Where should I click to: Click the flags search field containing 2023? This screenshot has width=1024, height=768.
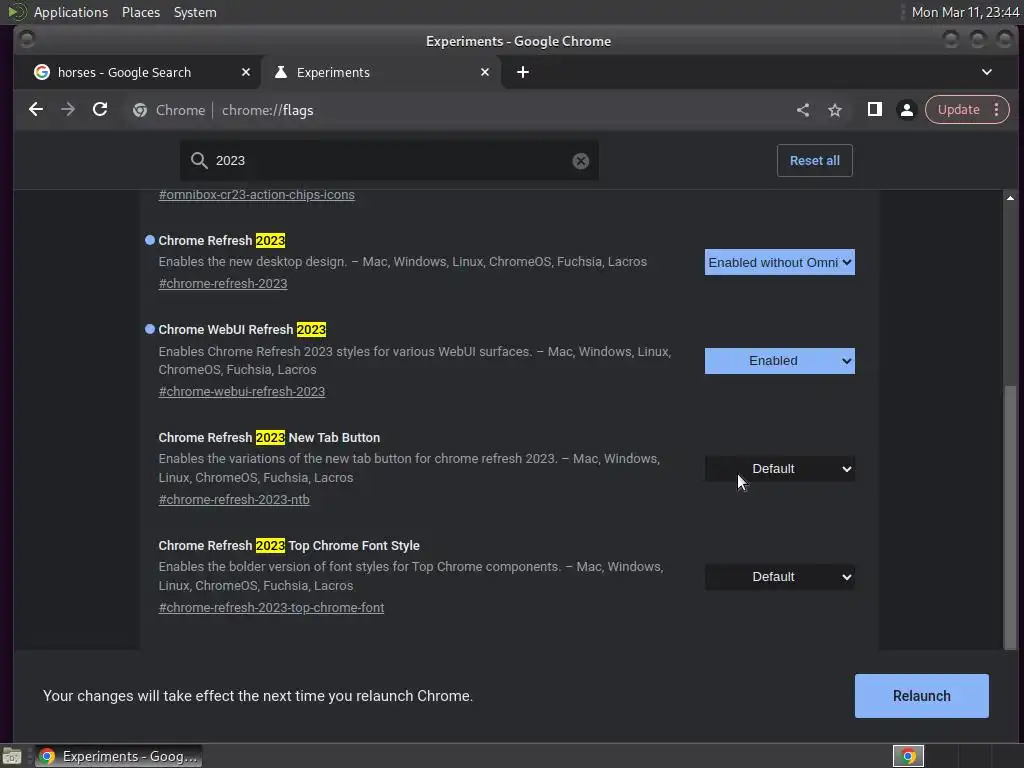point(389,161)
